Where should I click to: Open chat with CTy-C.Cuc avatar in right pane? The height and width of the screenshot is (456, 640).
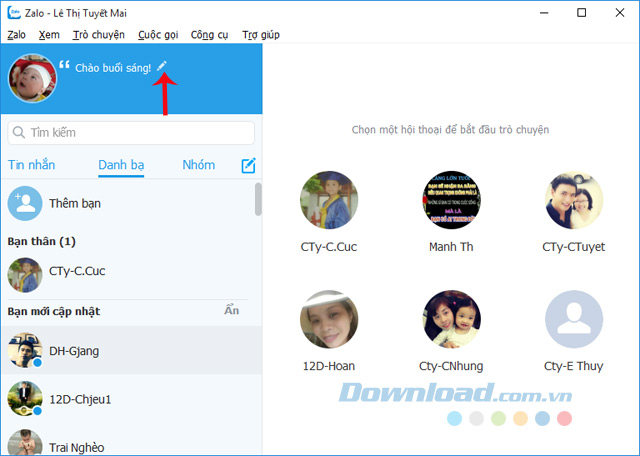(x=329, y=200)
